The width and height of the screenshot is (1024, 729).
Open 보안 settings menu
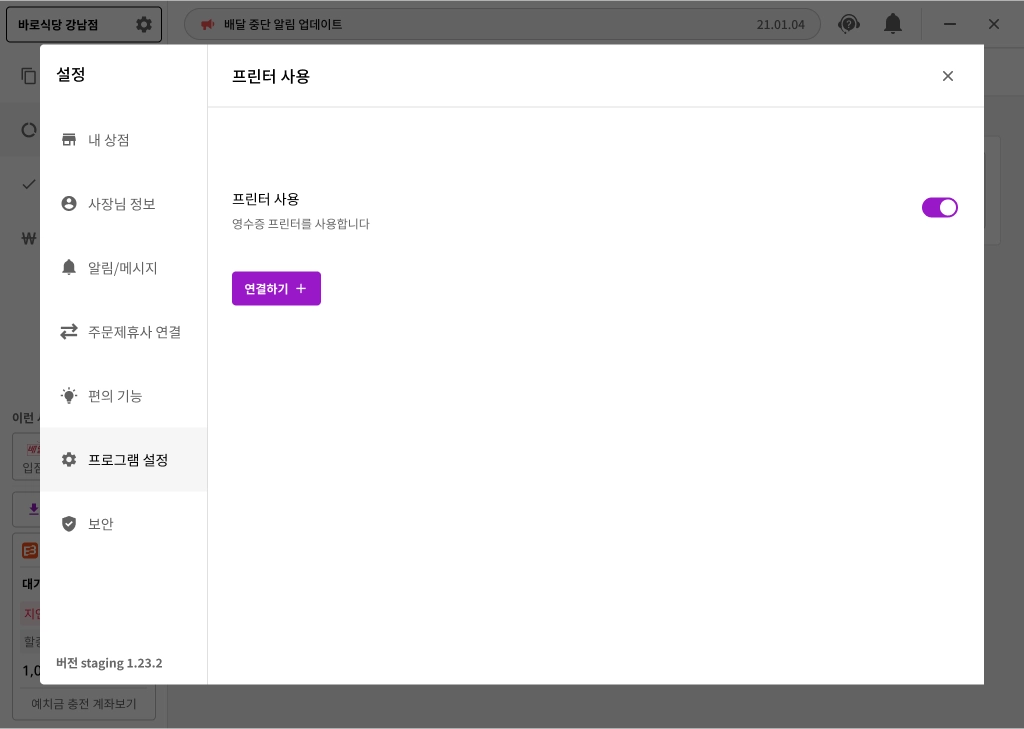[x=123, y=524]
